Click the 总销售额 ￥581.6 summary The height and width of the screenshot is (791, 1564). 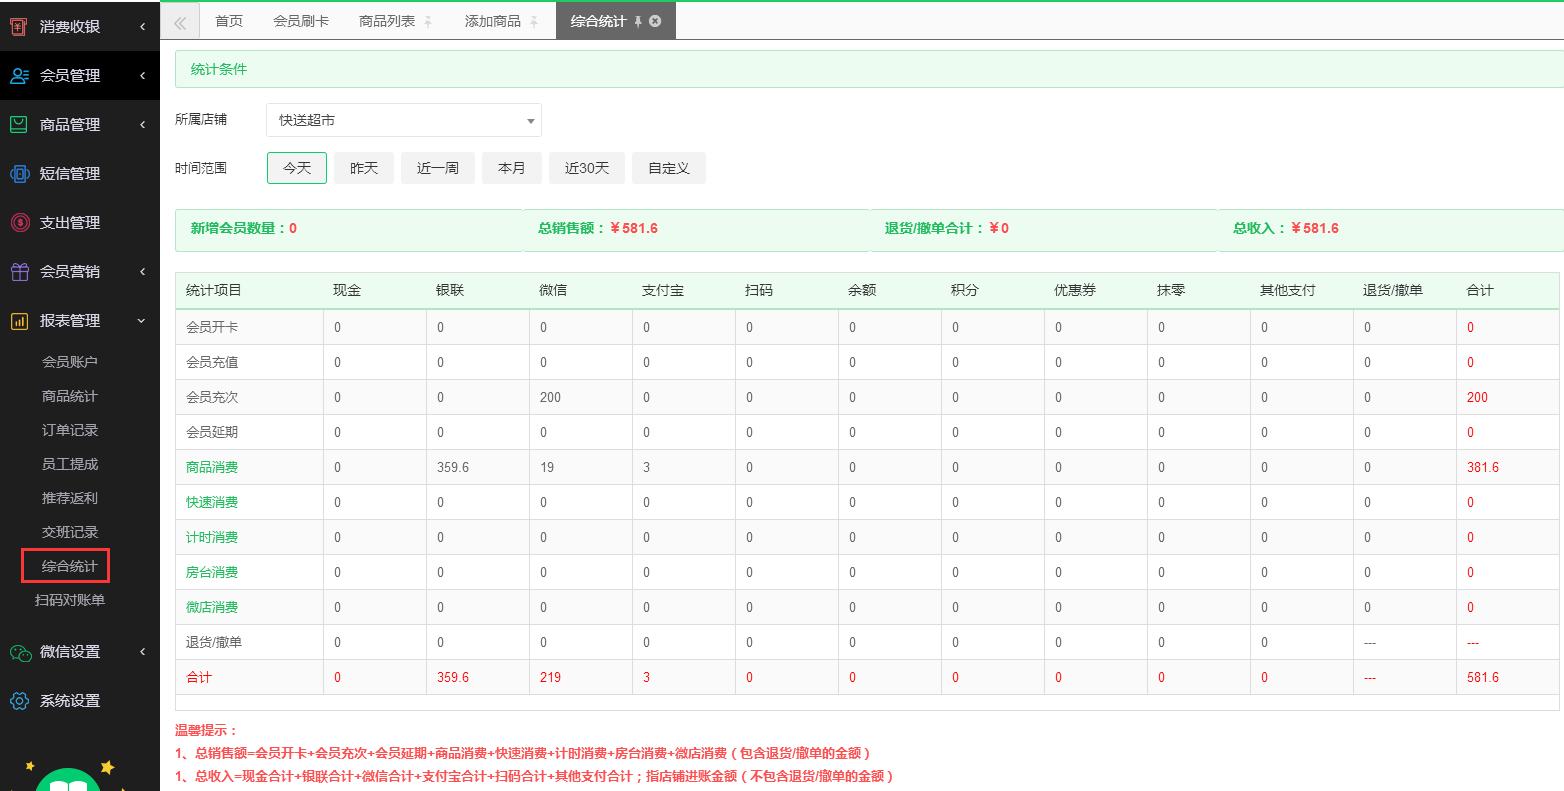[598, 228]
